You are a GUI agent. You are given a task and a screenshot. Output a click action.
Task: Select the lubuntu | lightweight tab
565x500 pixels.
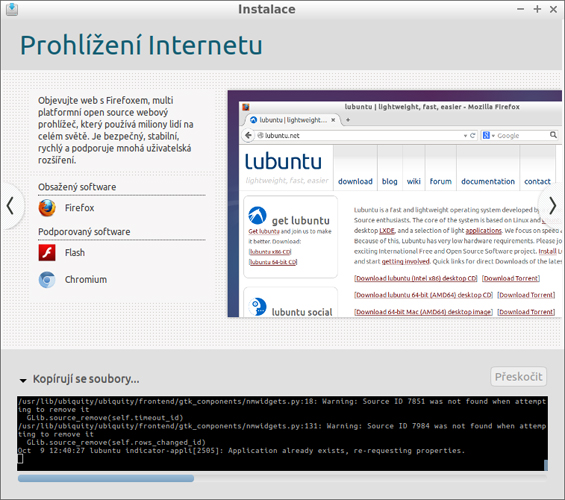[293, 120]
